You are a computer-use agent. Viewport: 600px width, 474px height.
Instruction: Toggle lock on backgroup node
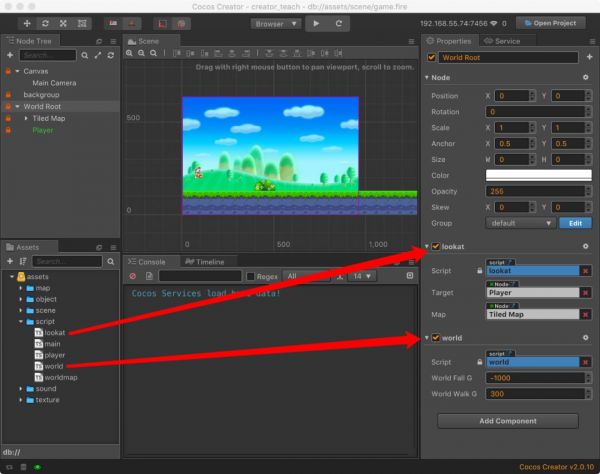pyautogui.click(x=8, y=94)
